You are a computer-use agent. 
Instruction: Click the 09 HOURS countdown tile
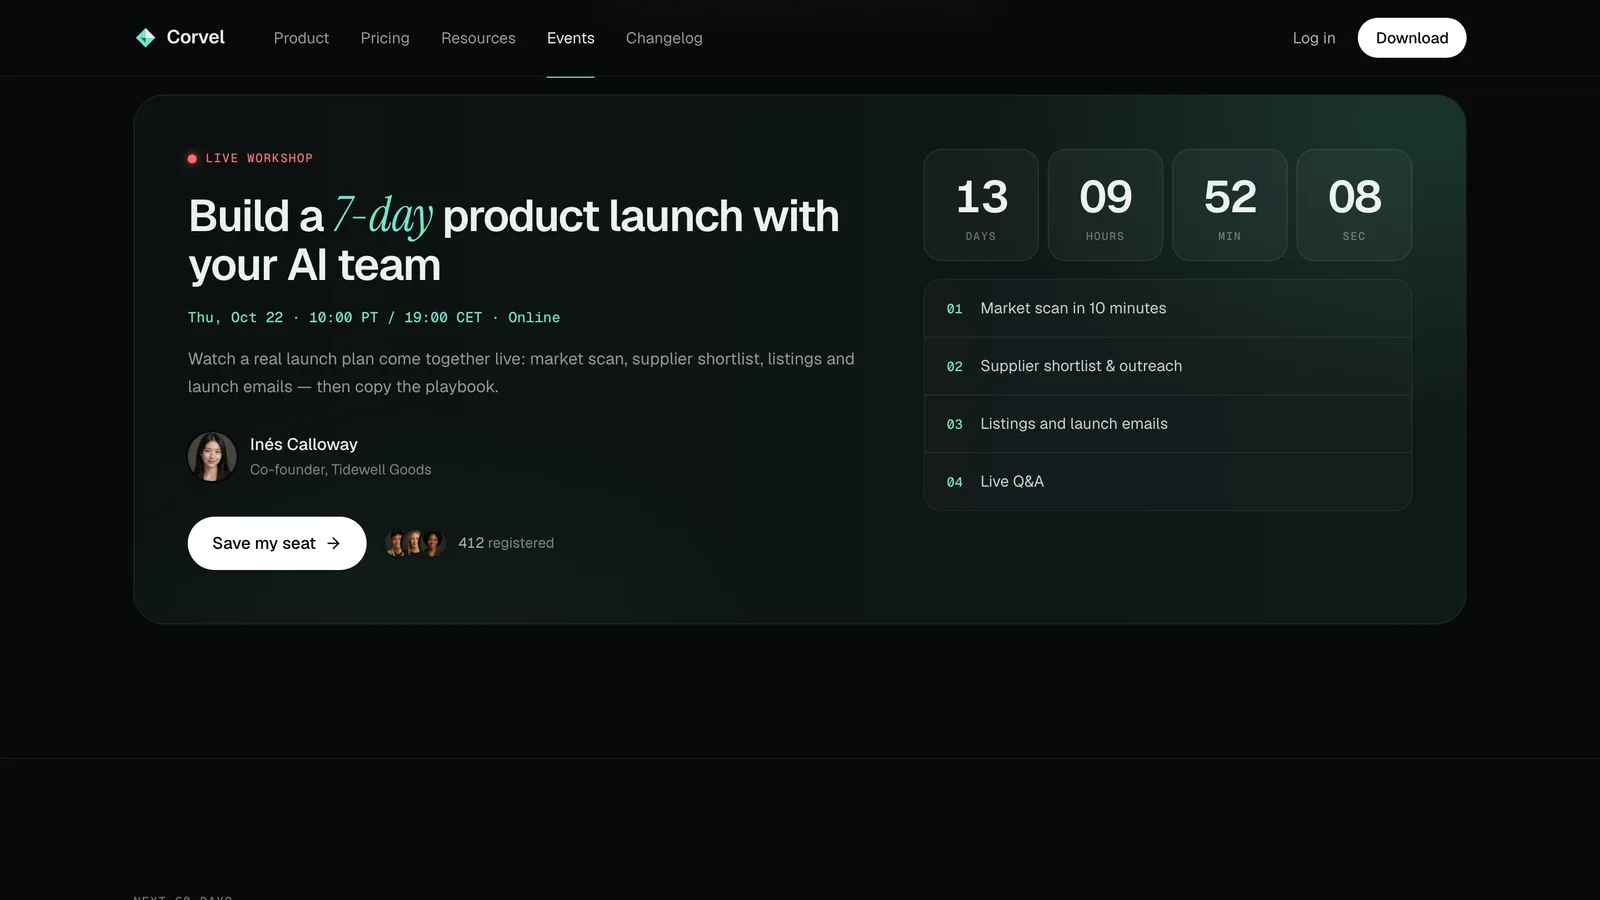[1105, 205]
